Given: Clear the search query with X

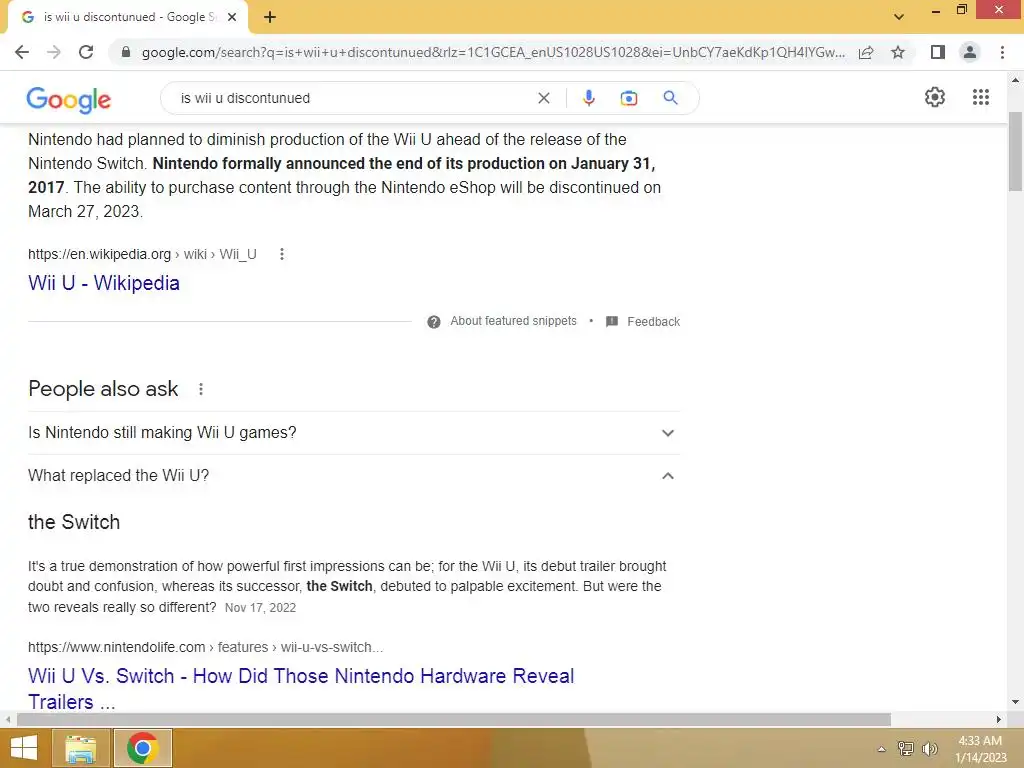Looking at the screenshot, I should point(543,98).
